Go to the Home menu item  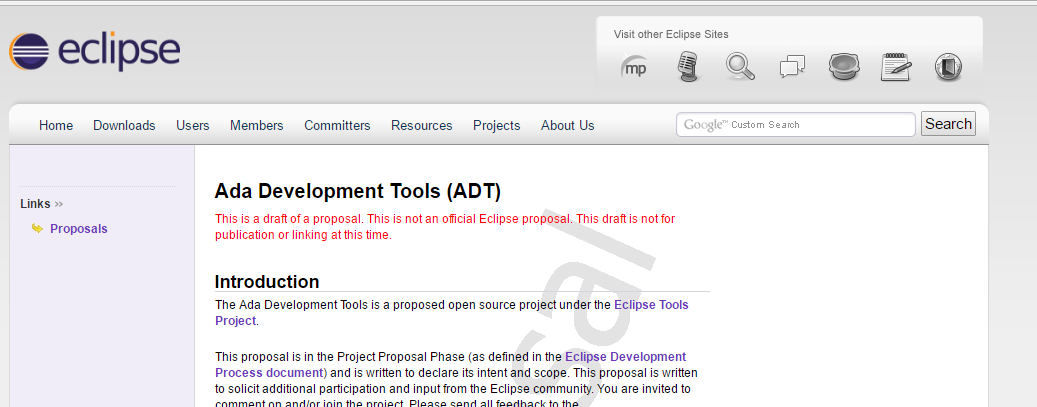tap(56, 126)
